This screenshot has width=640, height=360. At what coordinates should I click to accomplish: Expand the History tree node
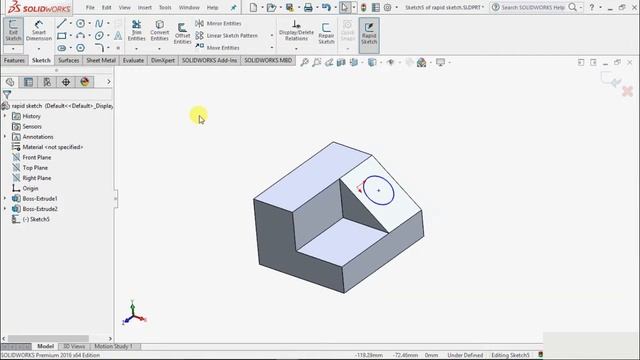click(x=5, y=116)
